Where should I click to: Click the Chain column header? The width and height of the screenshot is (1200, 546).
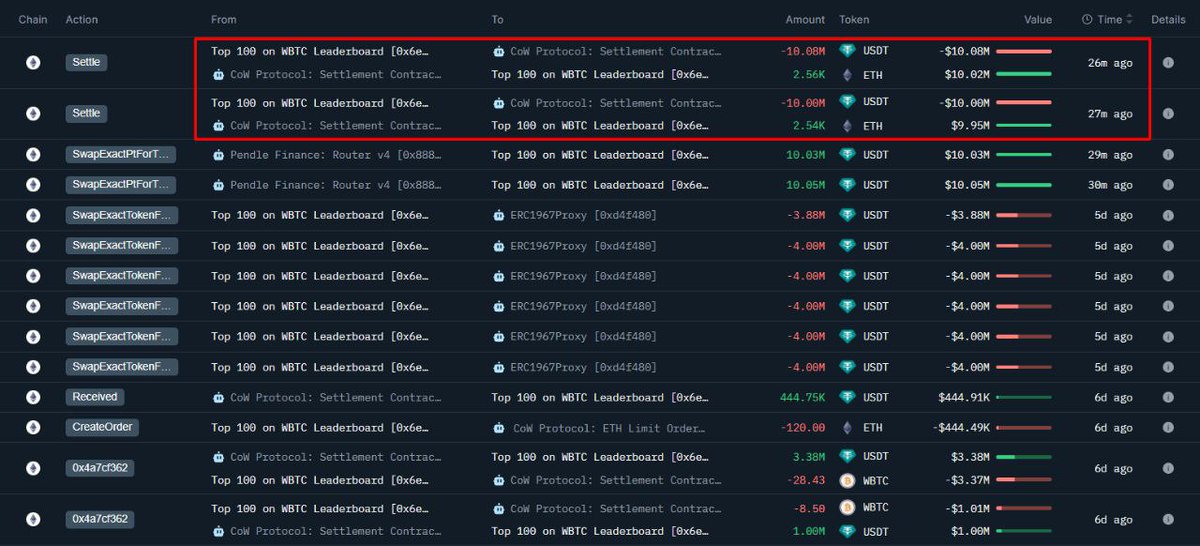click(33, 19)
